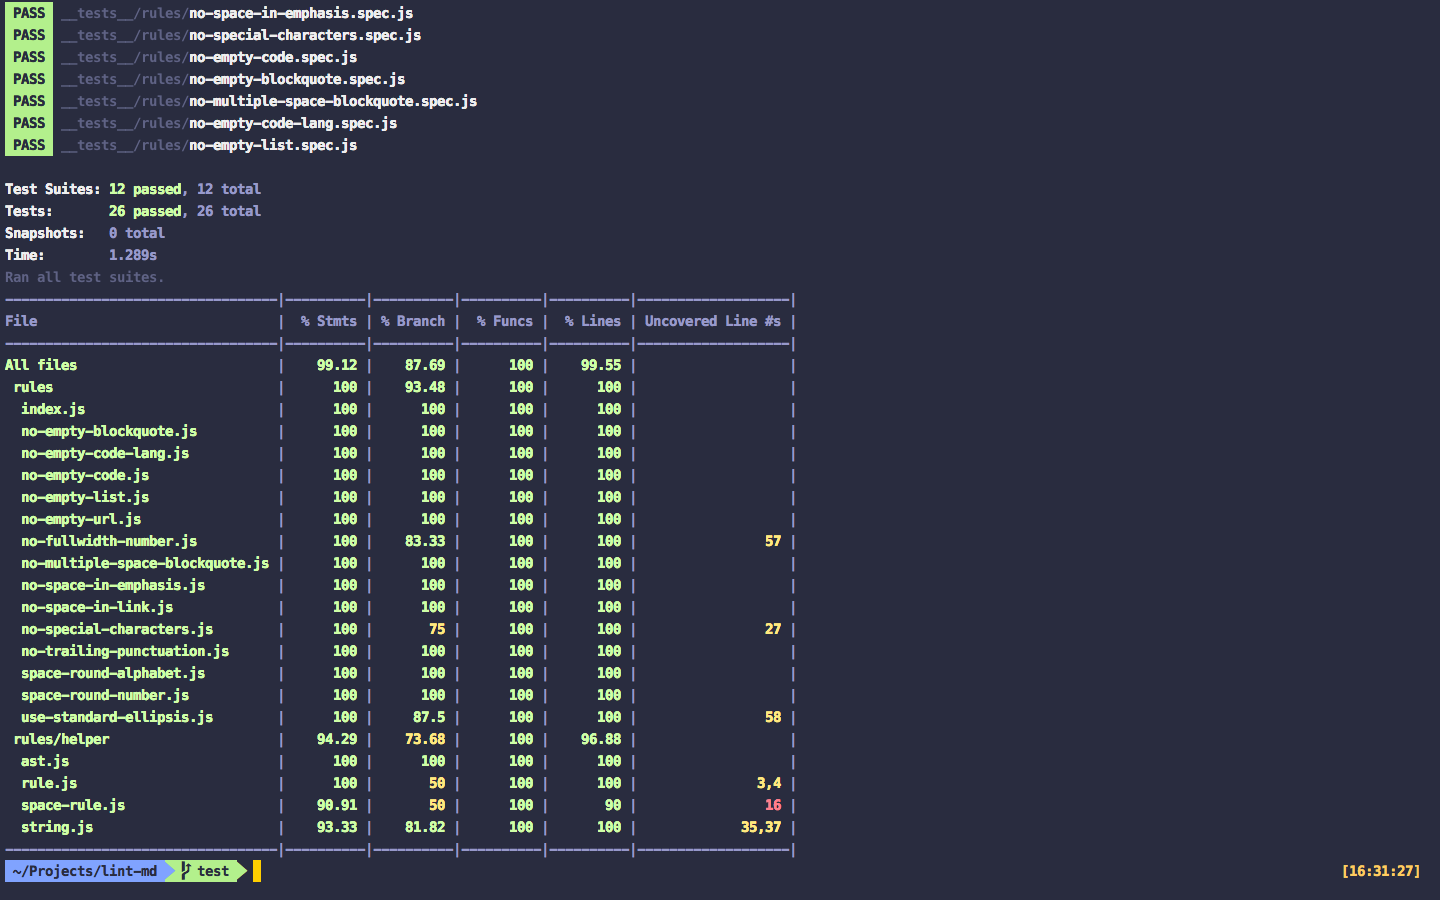
Task: Click uncovered lines 35,37 for string.js
Action: point(761,827)
